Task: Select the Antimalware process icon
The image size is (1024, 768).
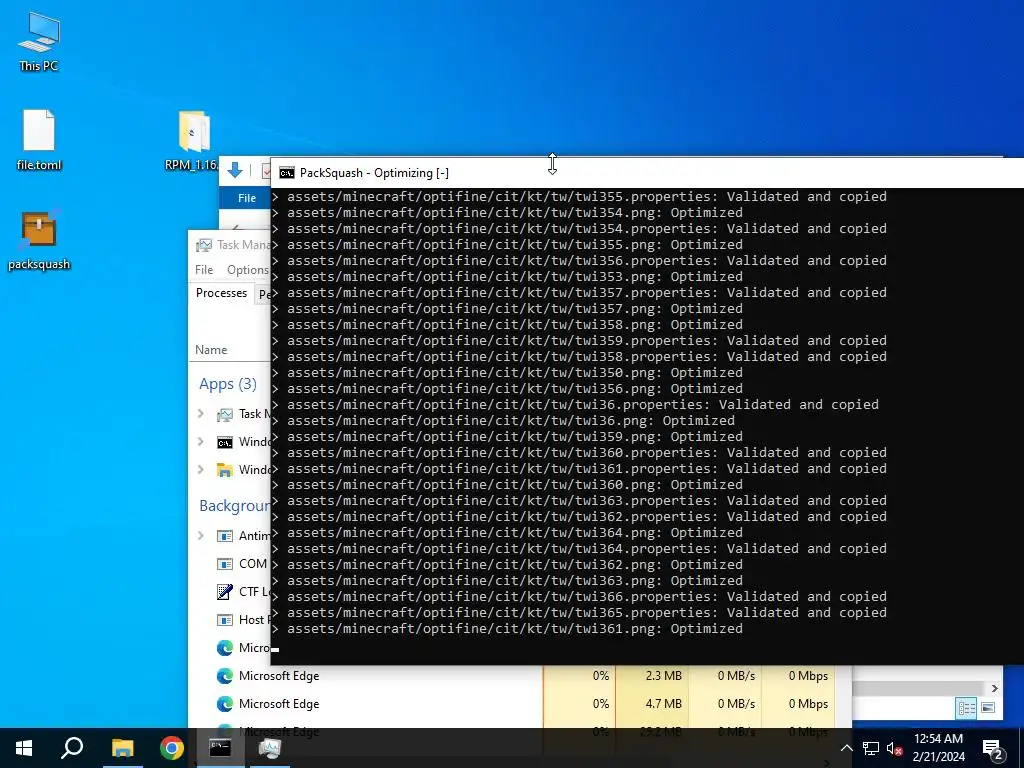Action: pyautogui.click(x=225, y=536)
